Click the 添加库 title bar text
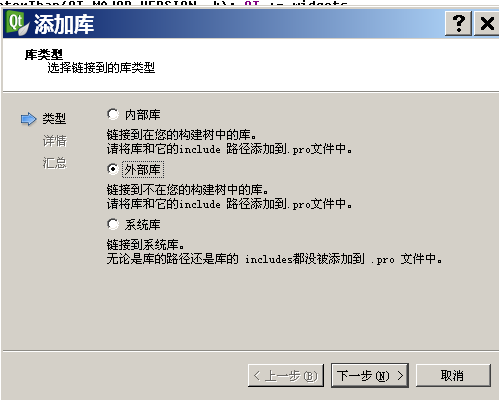The height and width of the screenshot is (400, 499). coord(64,24)
